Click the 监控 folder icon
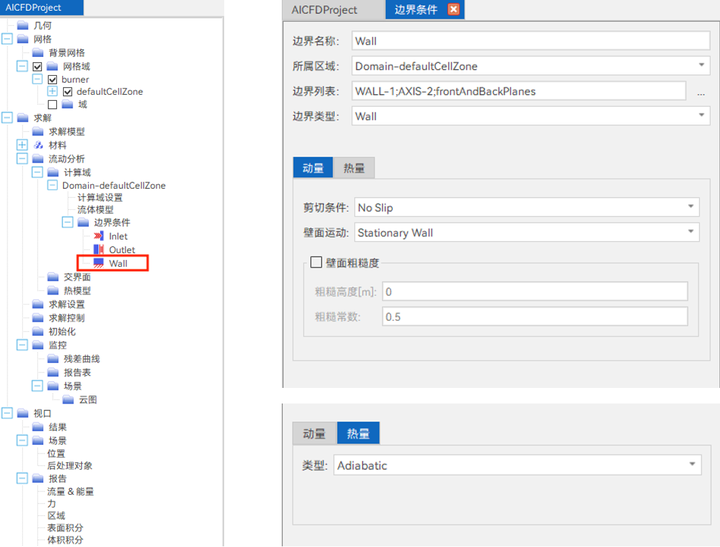 pos(38,345)
